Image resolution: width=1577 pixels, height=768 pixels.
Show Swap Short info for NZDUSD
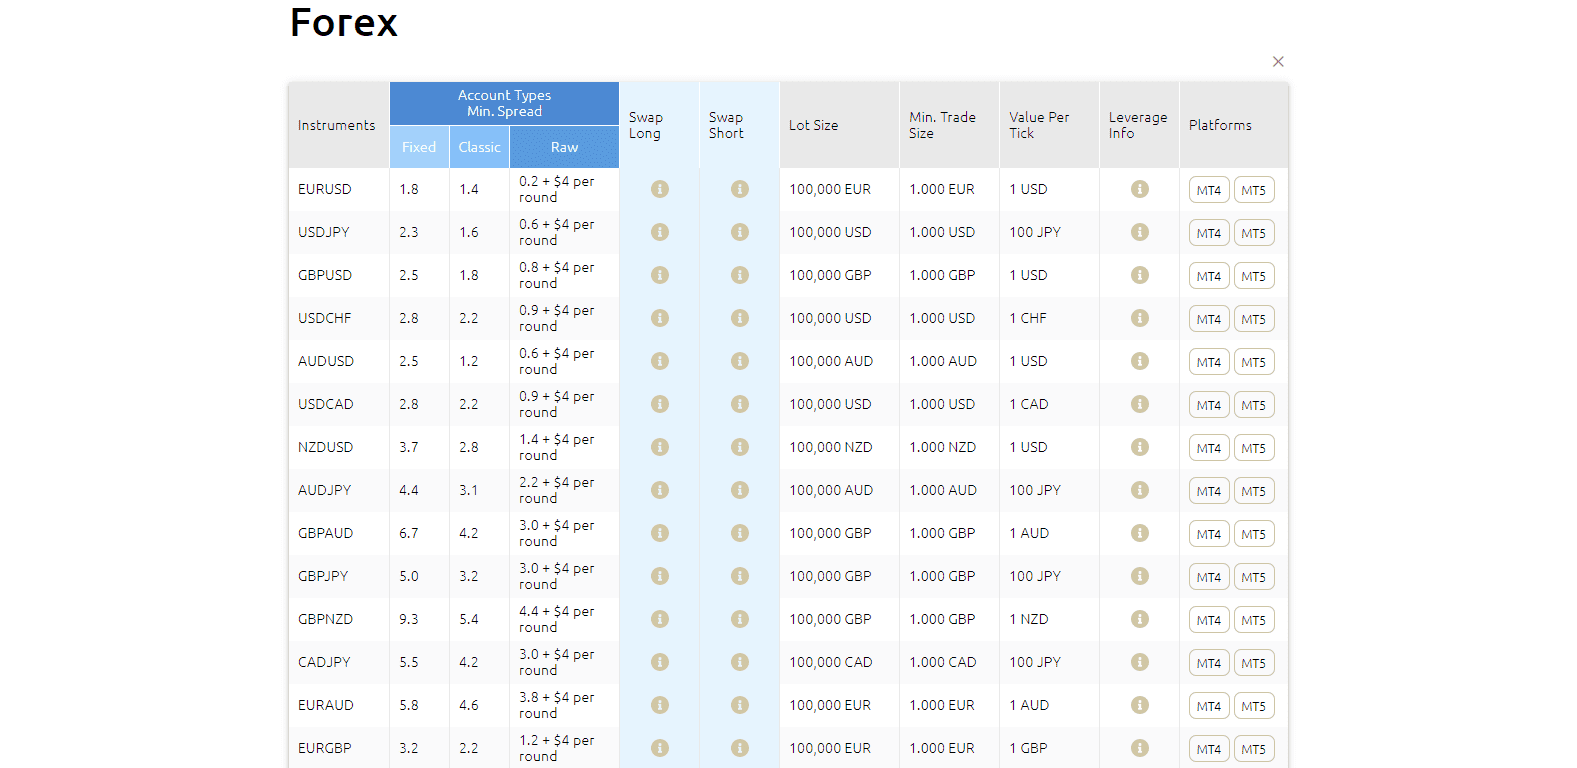coord(739,447)
